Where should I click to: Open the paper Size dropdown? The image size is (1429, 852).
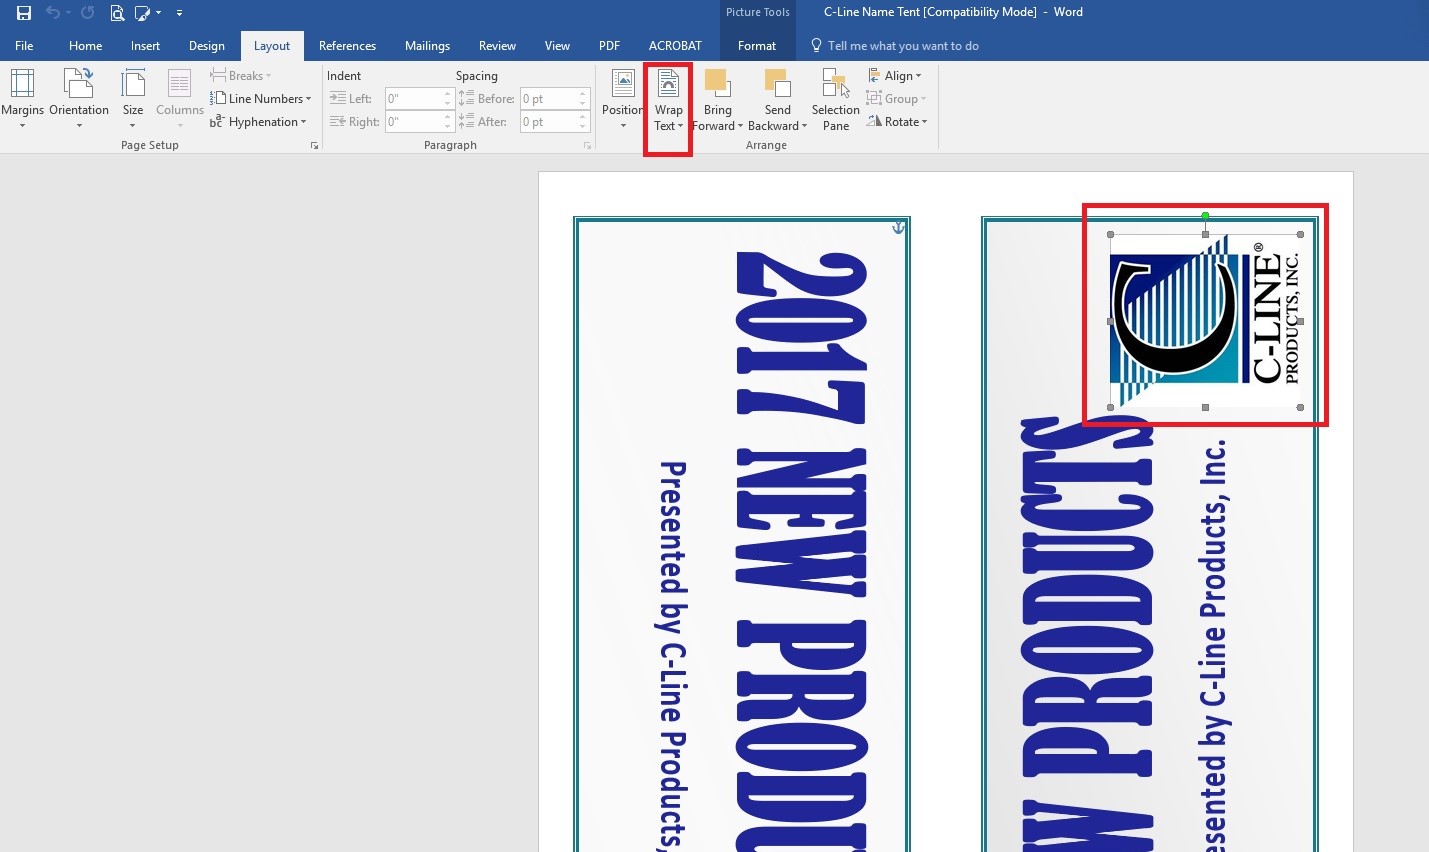click(133, 100)
